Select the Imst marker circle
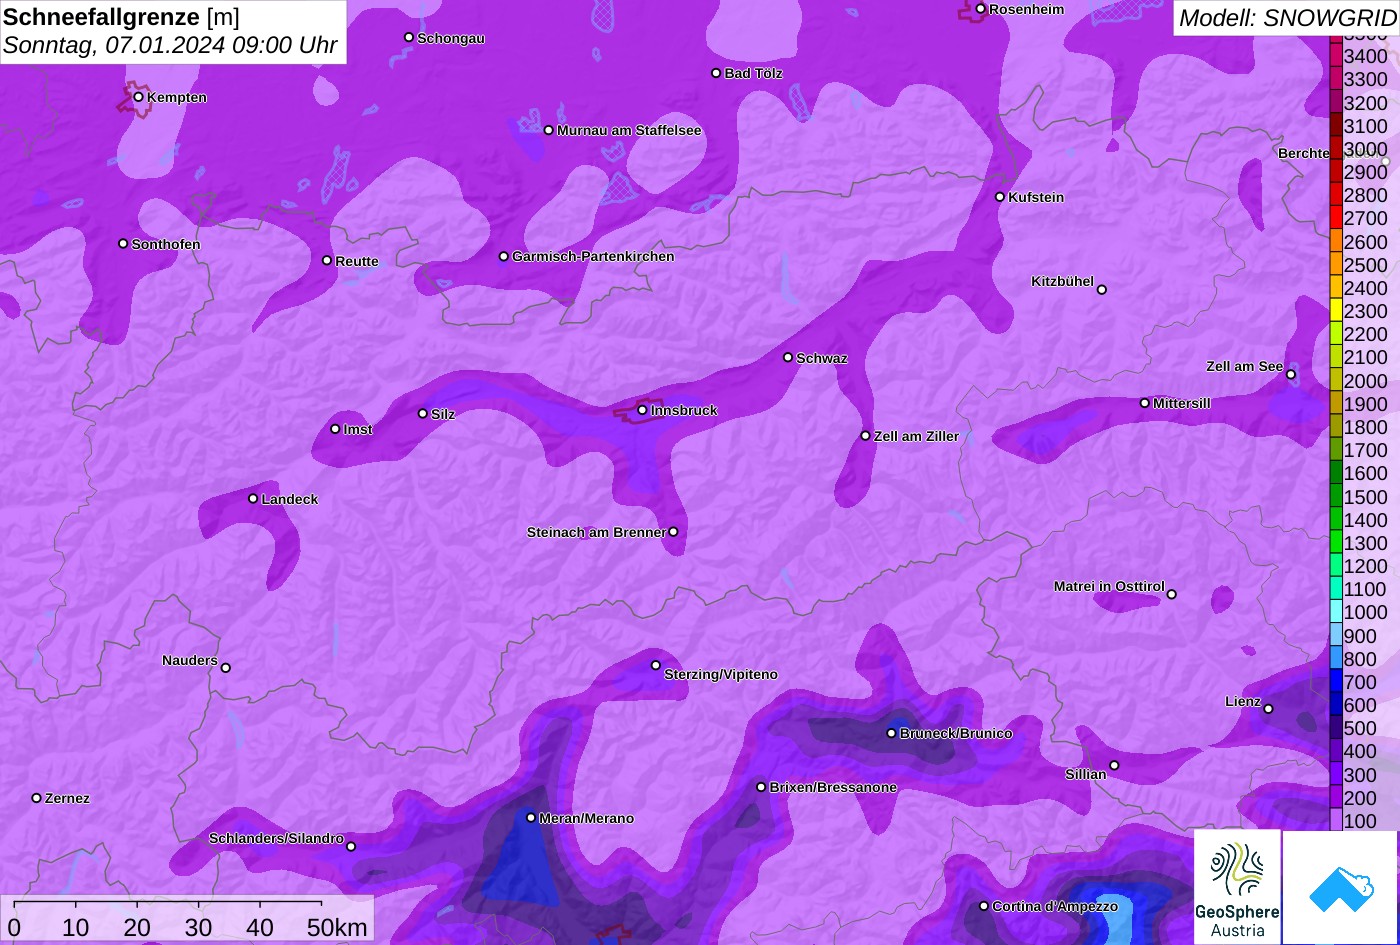This screenshot has width=1400, height=945. (335, 429)
